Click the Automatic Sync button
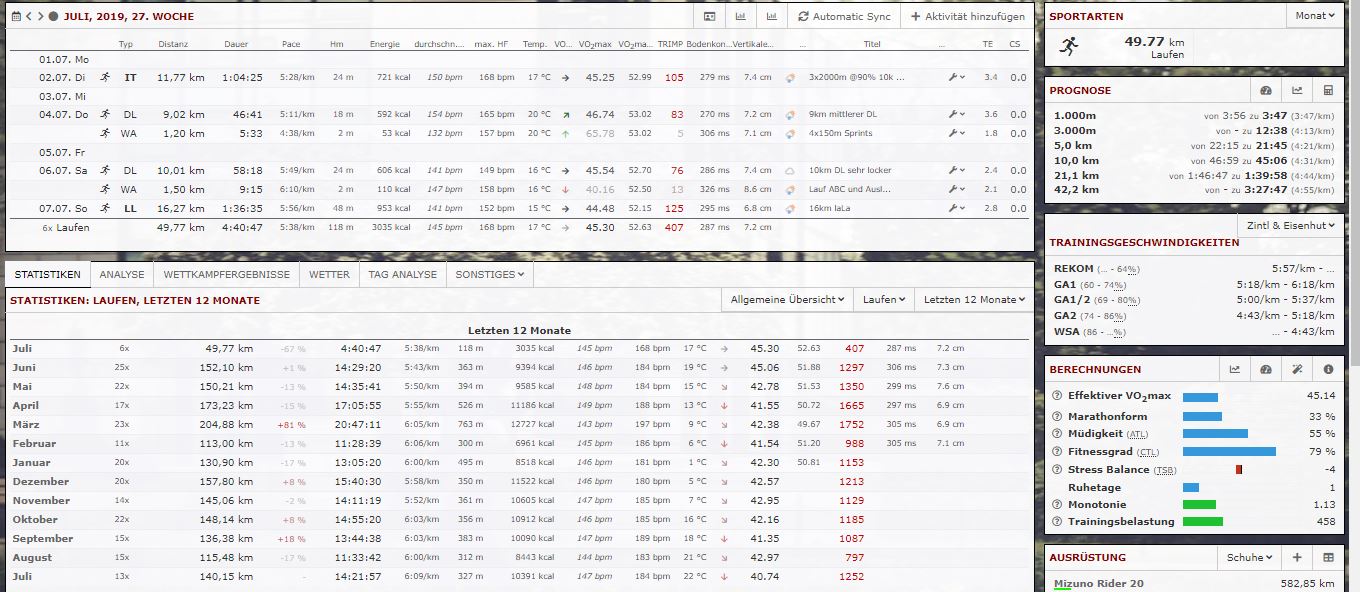Viewport: 1360px width, 592px height. [844, 17]
